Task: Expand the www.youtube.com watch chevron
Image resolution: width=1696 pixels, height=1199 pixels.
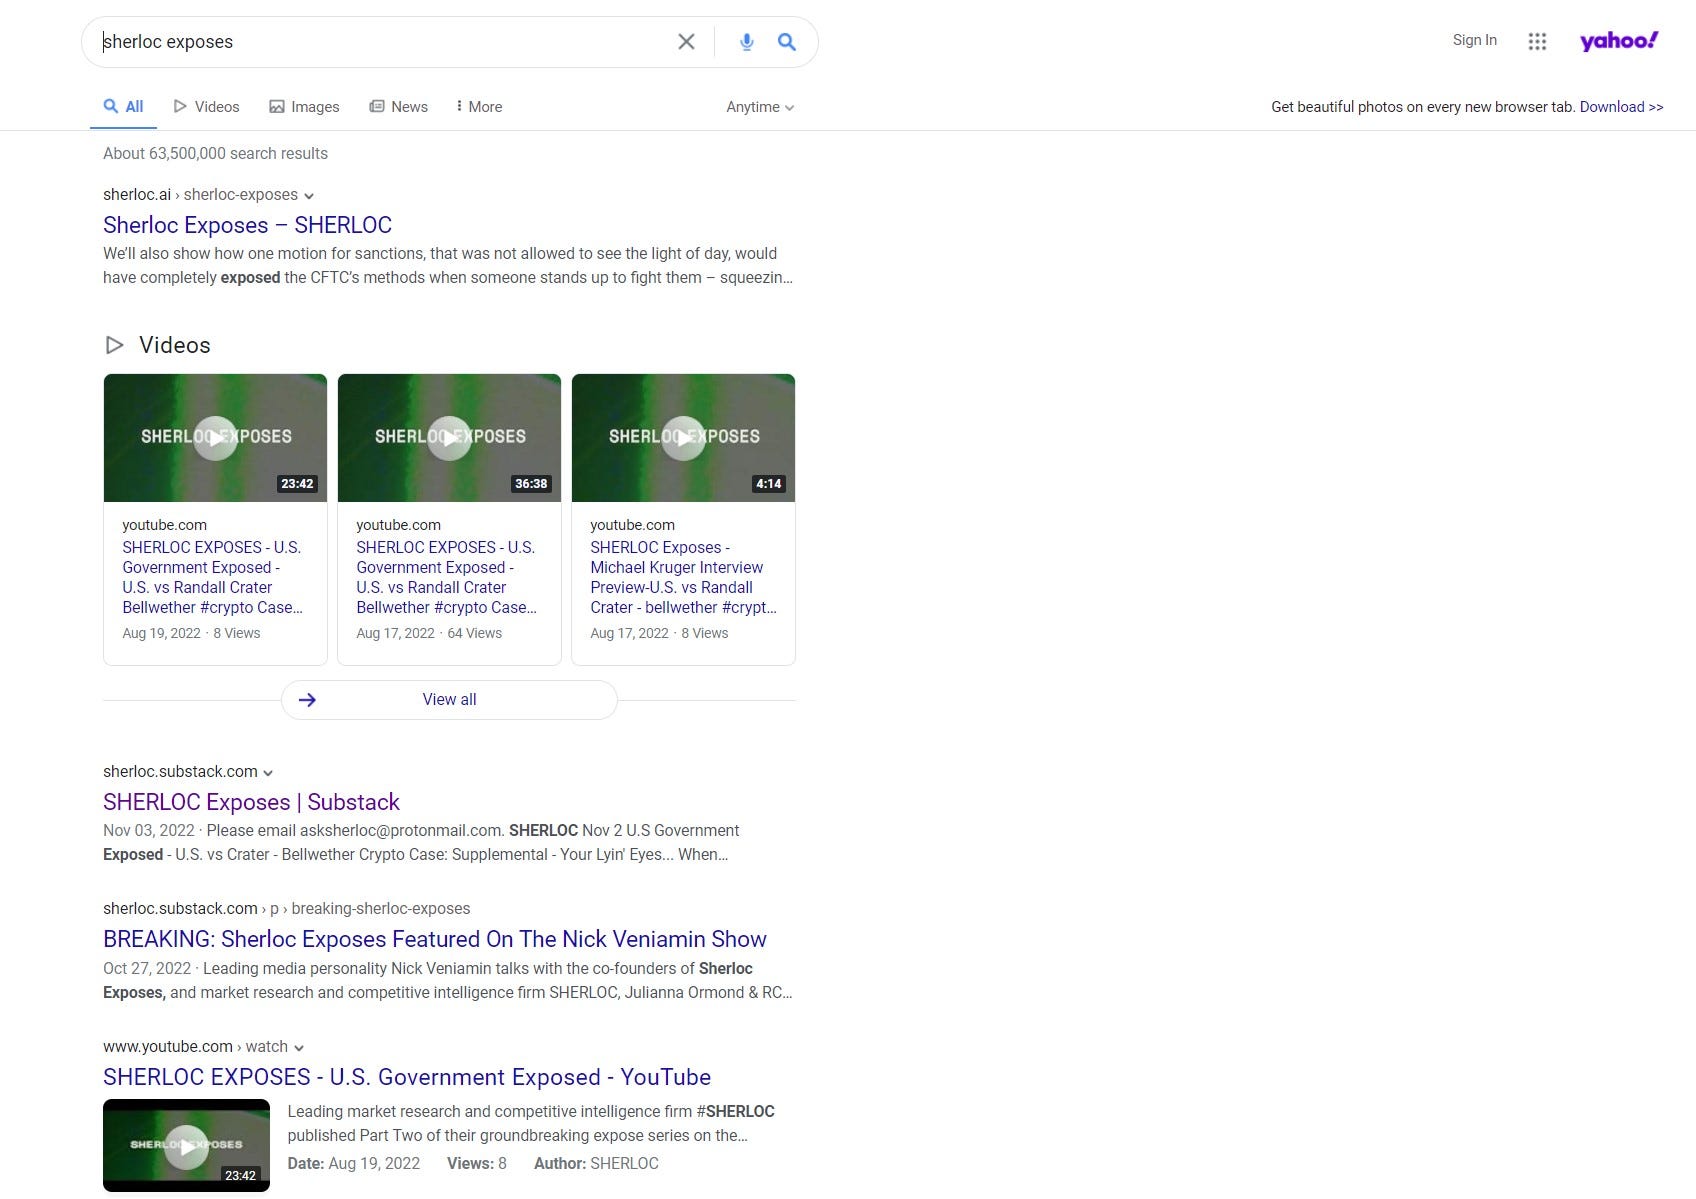Action: click(x=298, y=1047)
